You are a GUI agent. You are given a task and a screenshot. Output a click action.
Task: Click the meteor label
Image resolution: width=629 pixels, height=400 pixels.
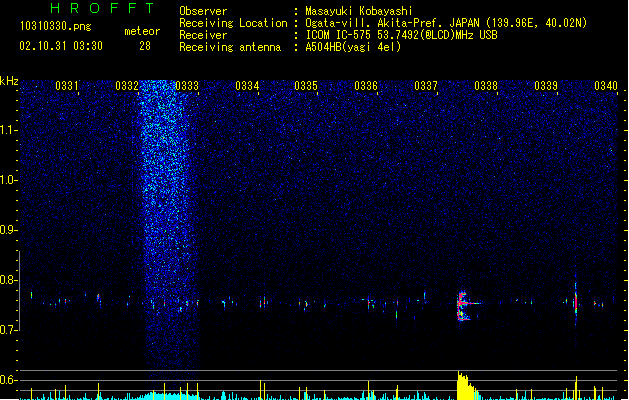coord(142,31)
